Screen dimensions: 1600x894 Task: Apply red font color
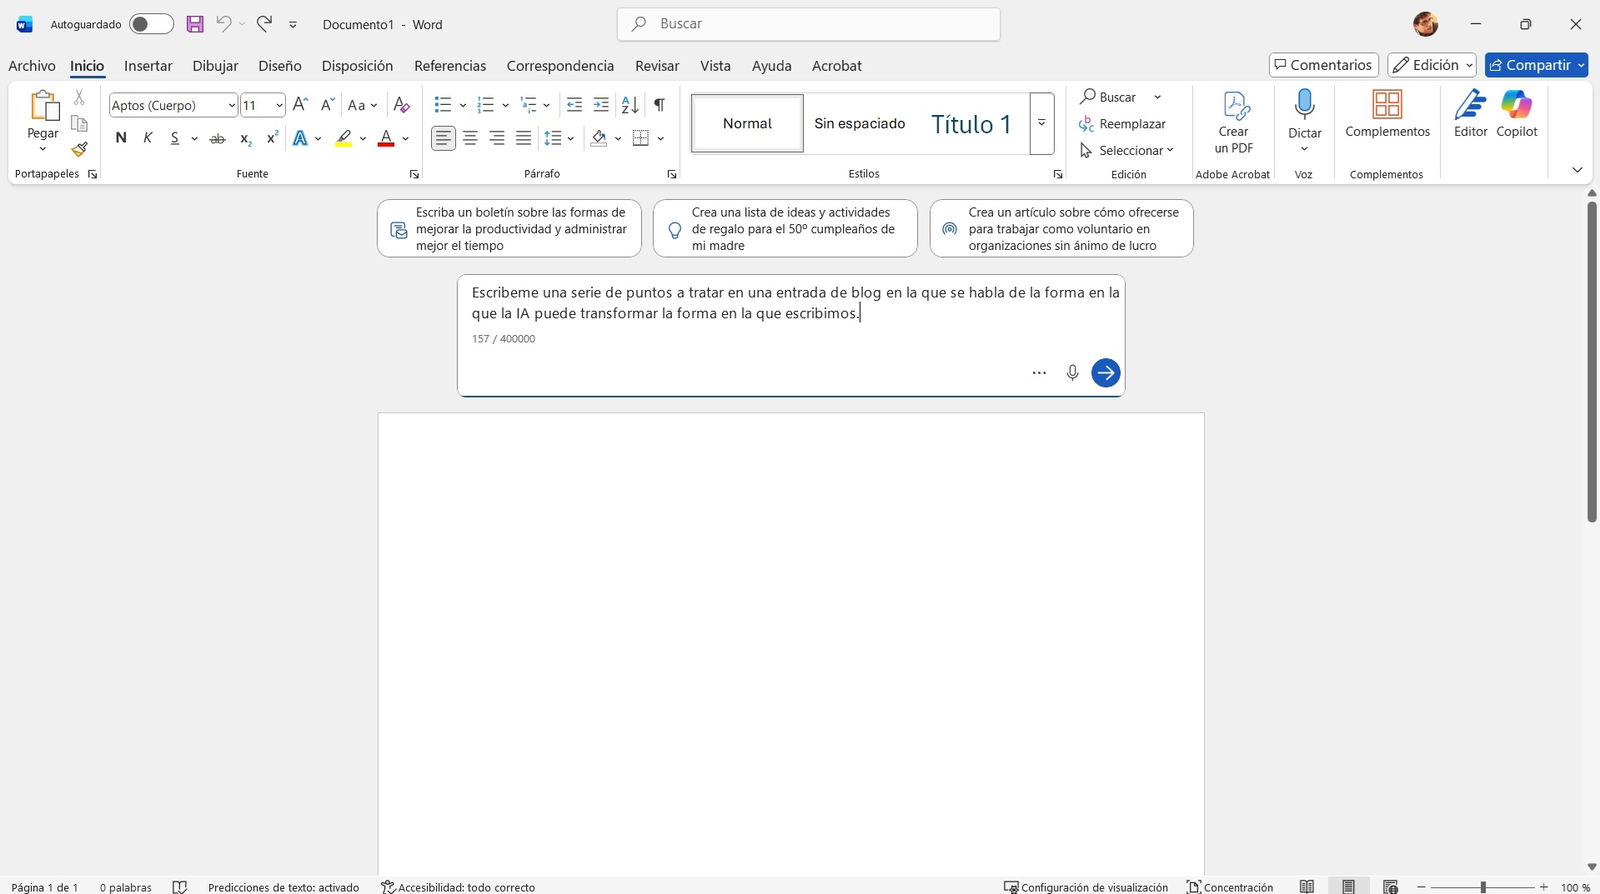386,139
